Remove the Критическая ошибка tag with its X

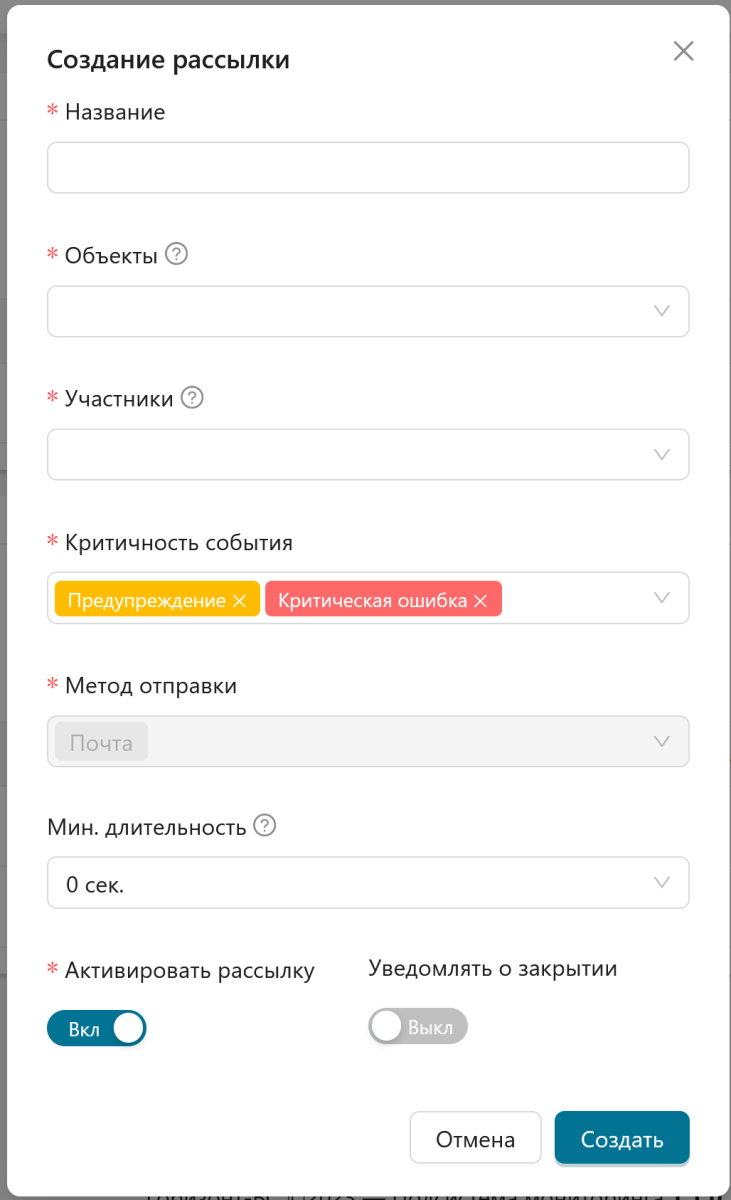pos(480,601)
